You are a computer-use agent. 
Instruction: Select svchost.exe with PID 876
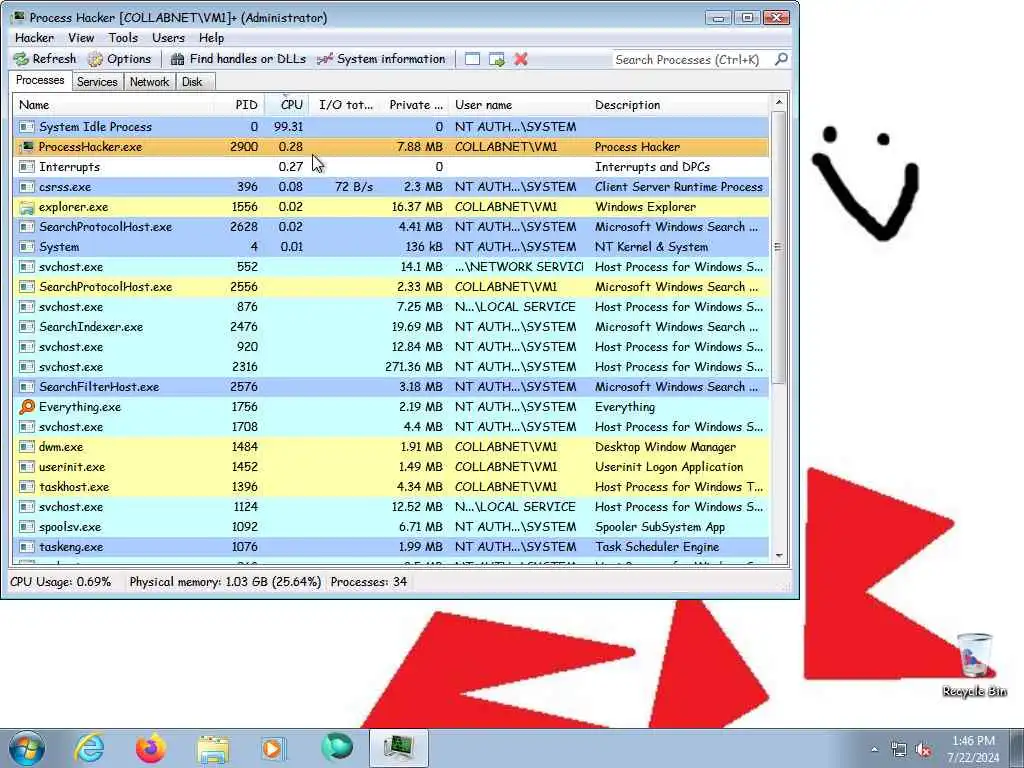coord(391,307)
